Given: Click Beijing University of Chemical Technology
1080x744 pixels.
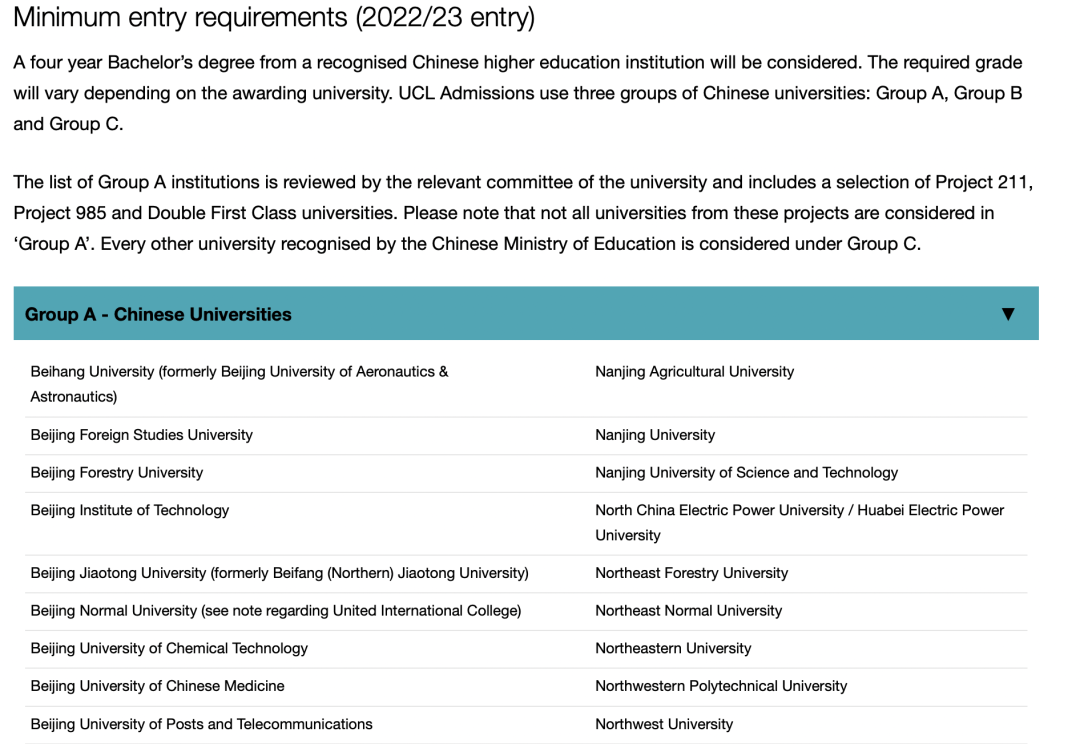Looking at the screenshot, I should [167, 649].
